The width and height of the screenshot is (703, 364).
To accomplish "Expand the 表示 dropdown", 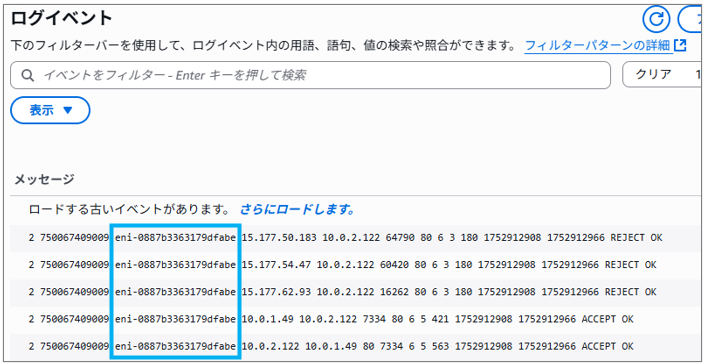I will (50, 110).
